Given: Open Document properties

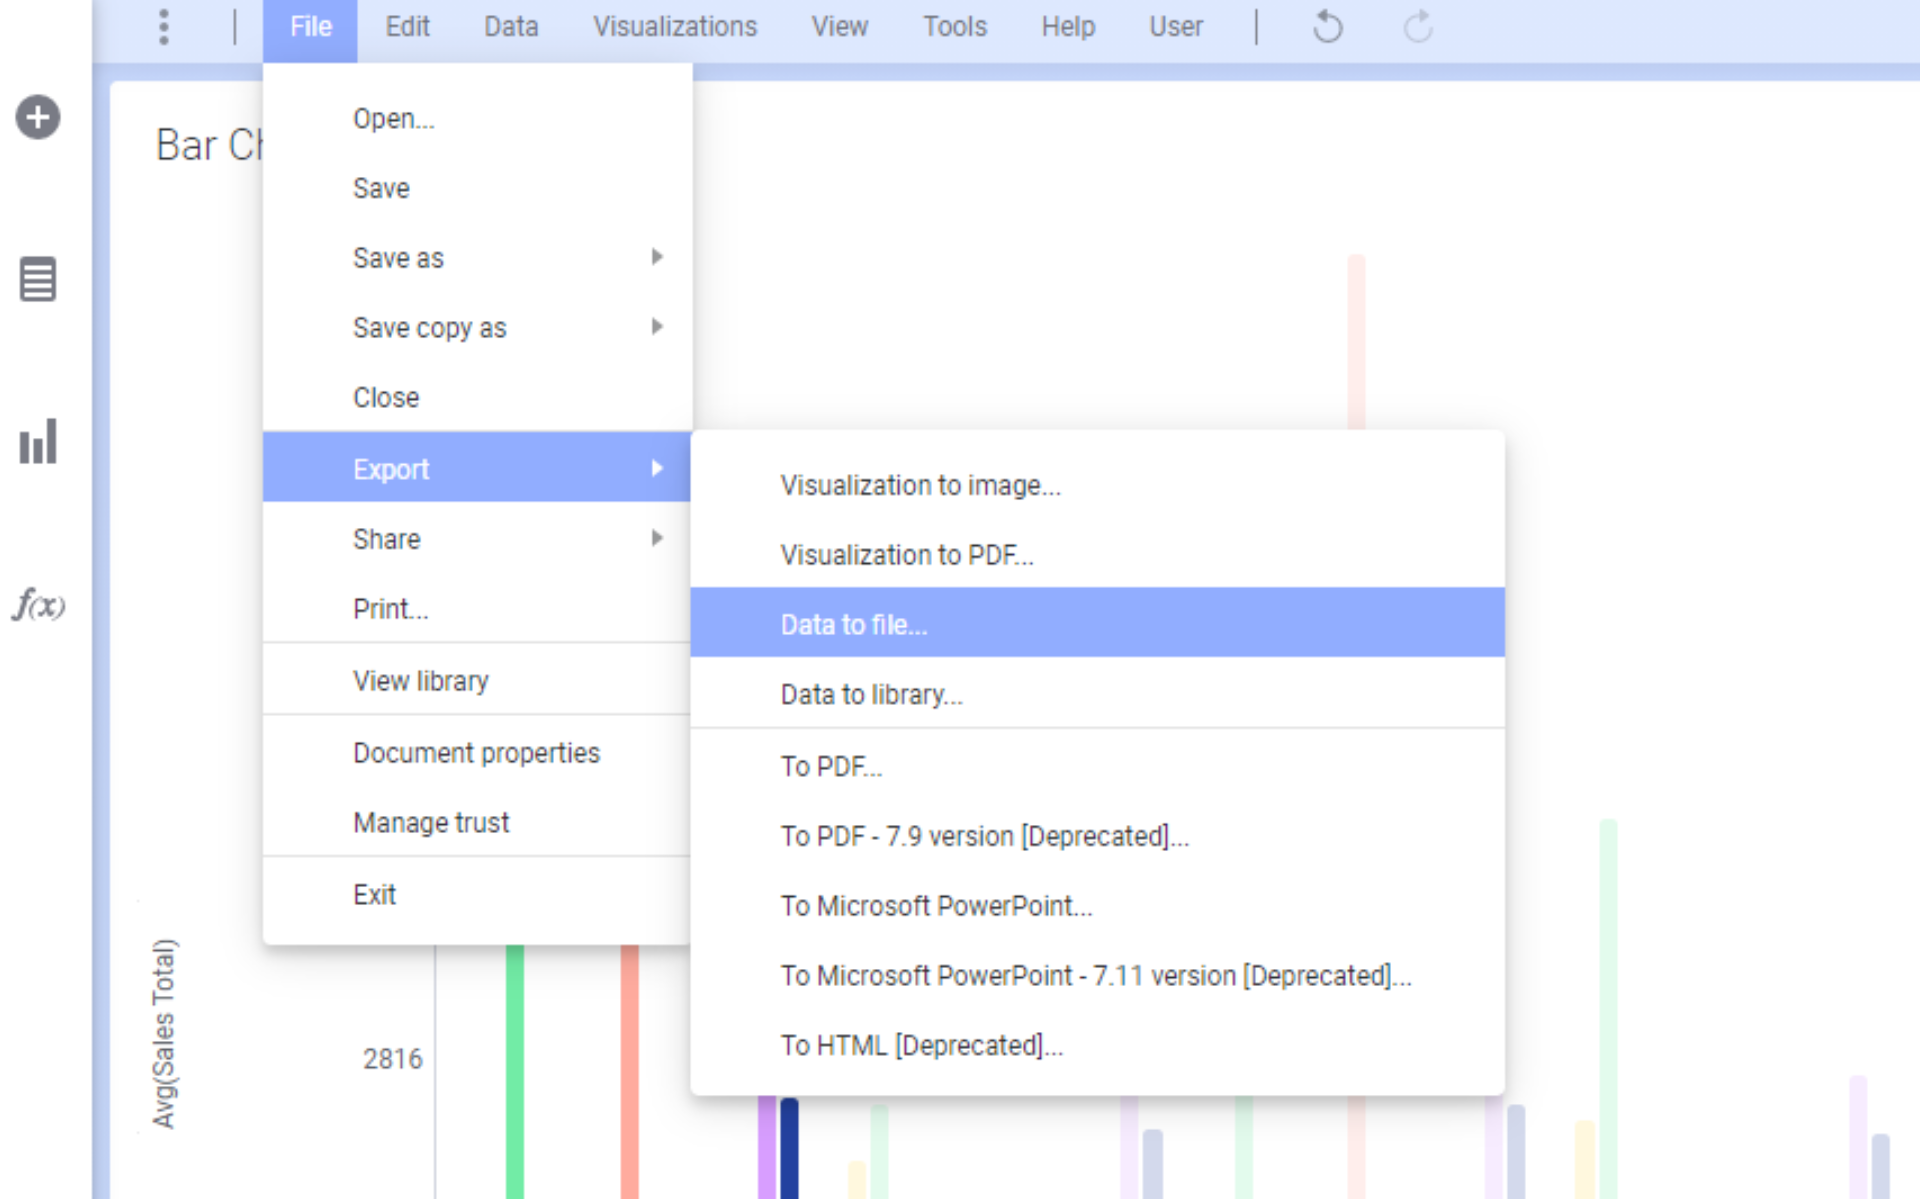Looking at the screenshot, I should (477, 753).
